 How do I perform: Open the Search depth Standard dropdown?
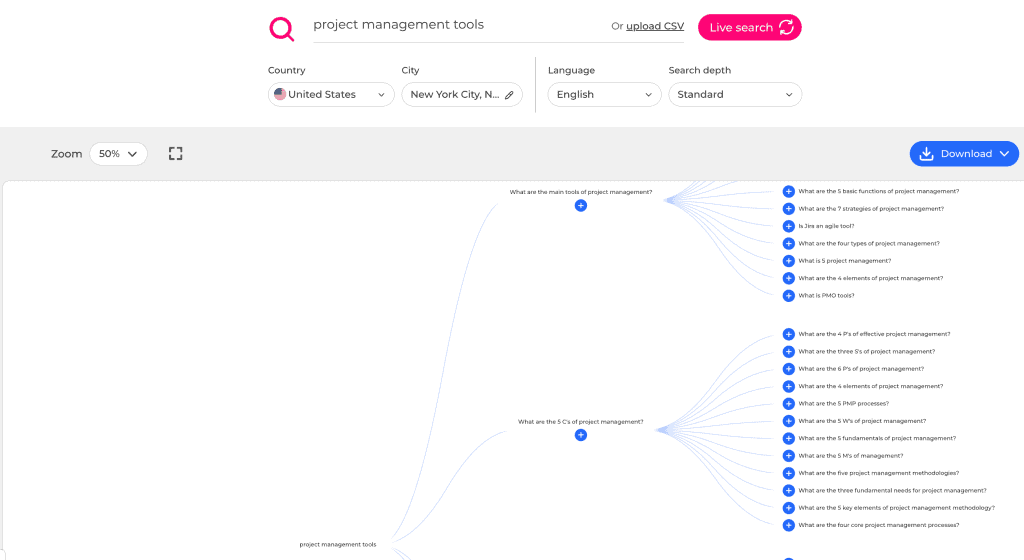coord(735,95)
